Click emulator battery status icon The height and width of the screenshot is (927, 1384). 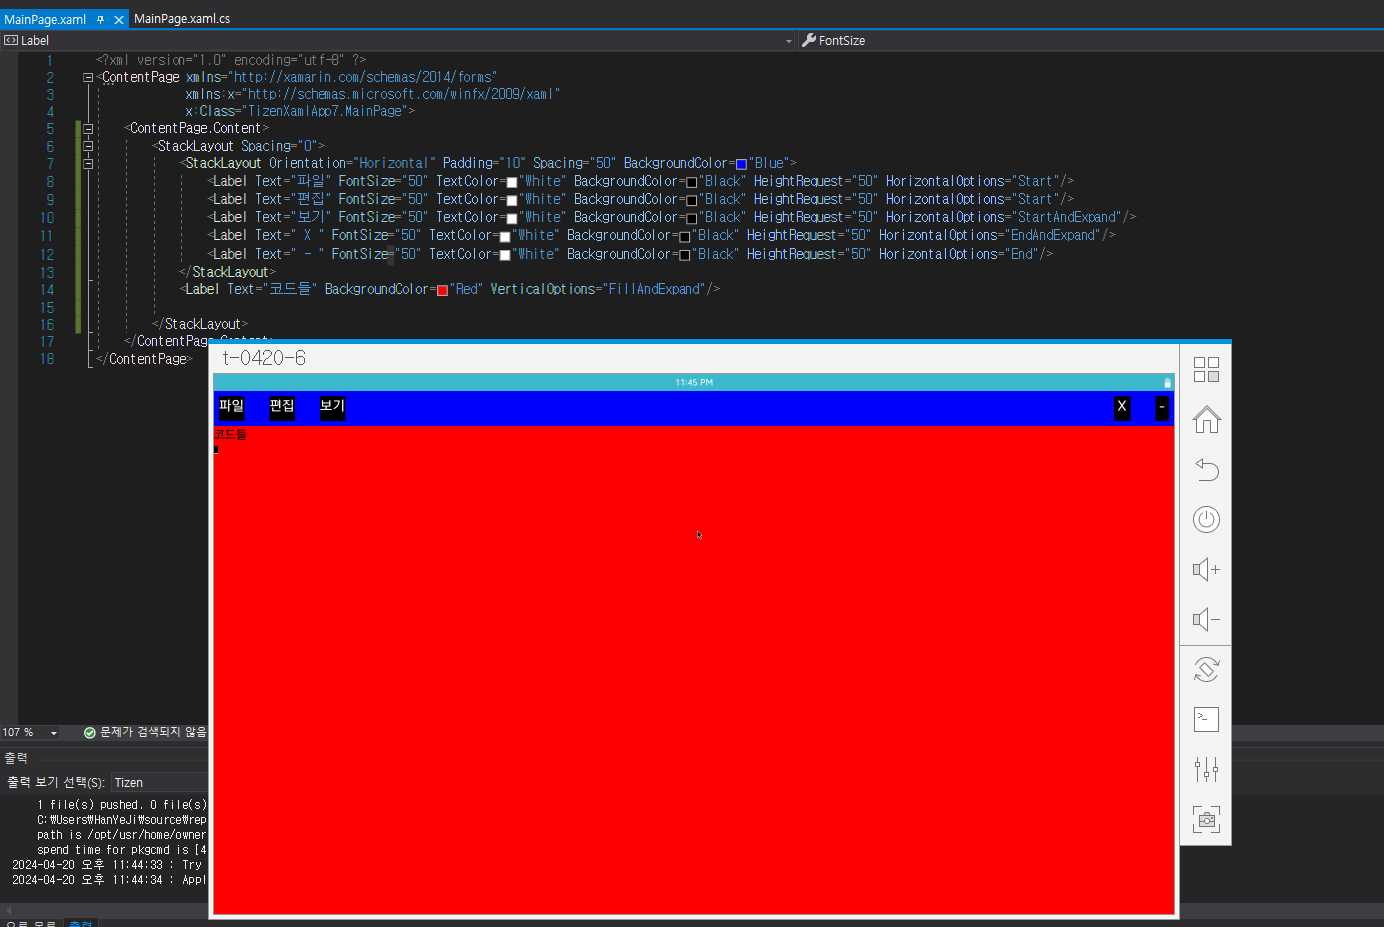coord(1167,383)
